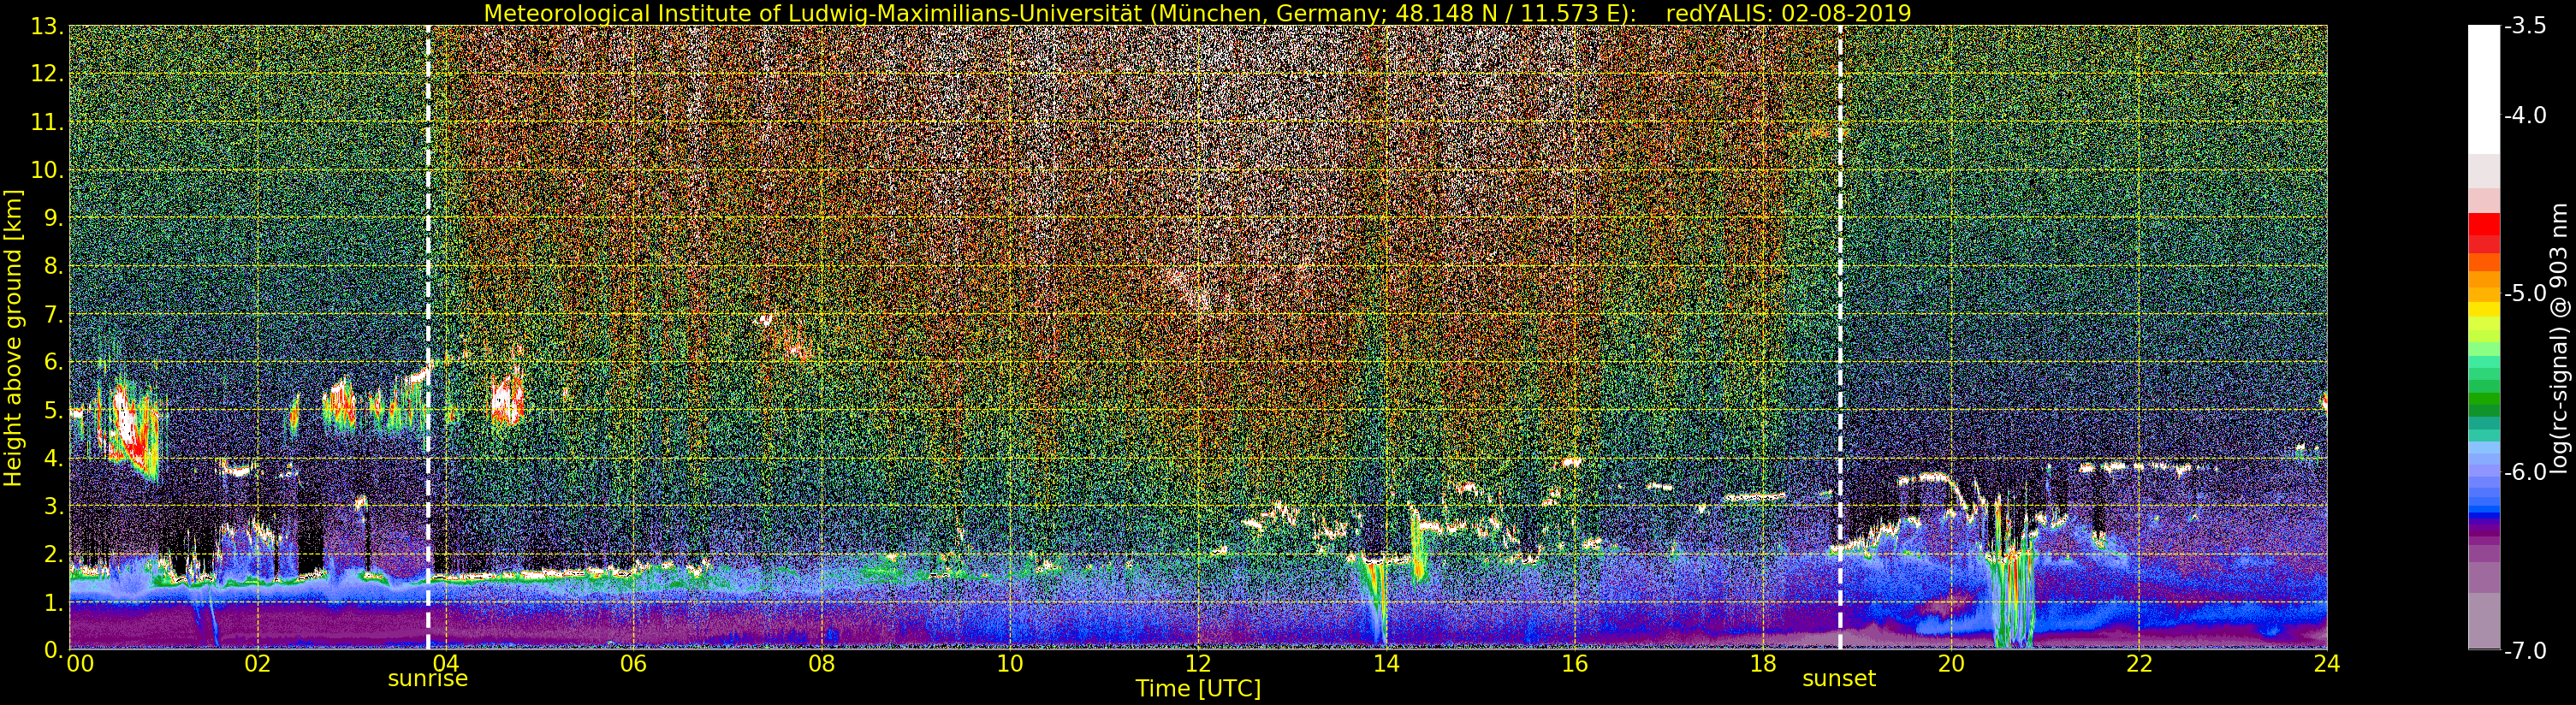Click the white dashed sunset line
2576x705 pixels.
point(1839,338)
